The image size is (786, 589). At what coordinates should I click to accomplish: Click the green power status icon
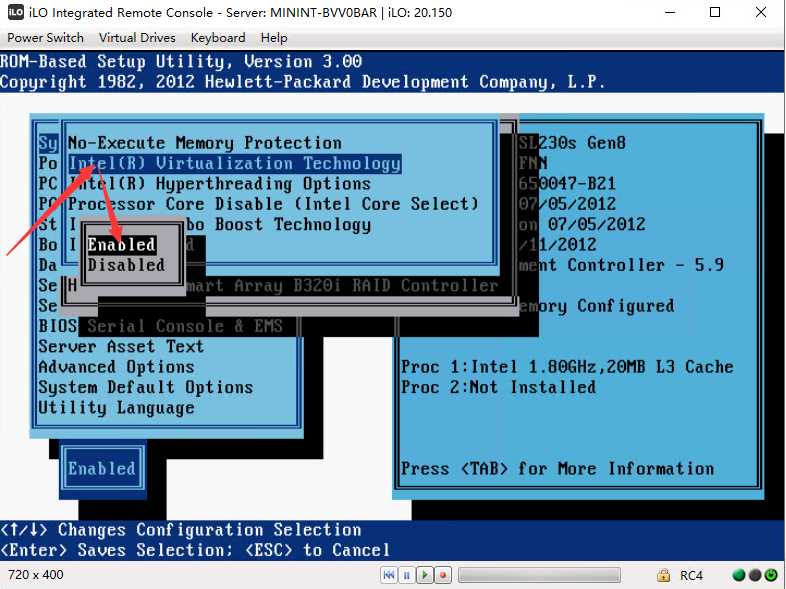point(771,575)
